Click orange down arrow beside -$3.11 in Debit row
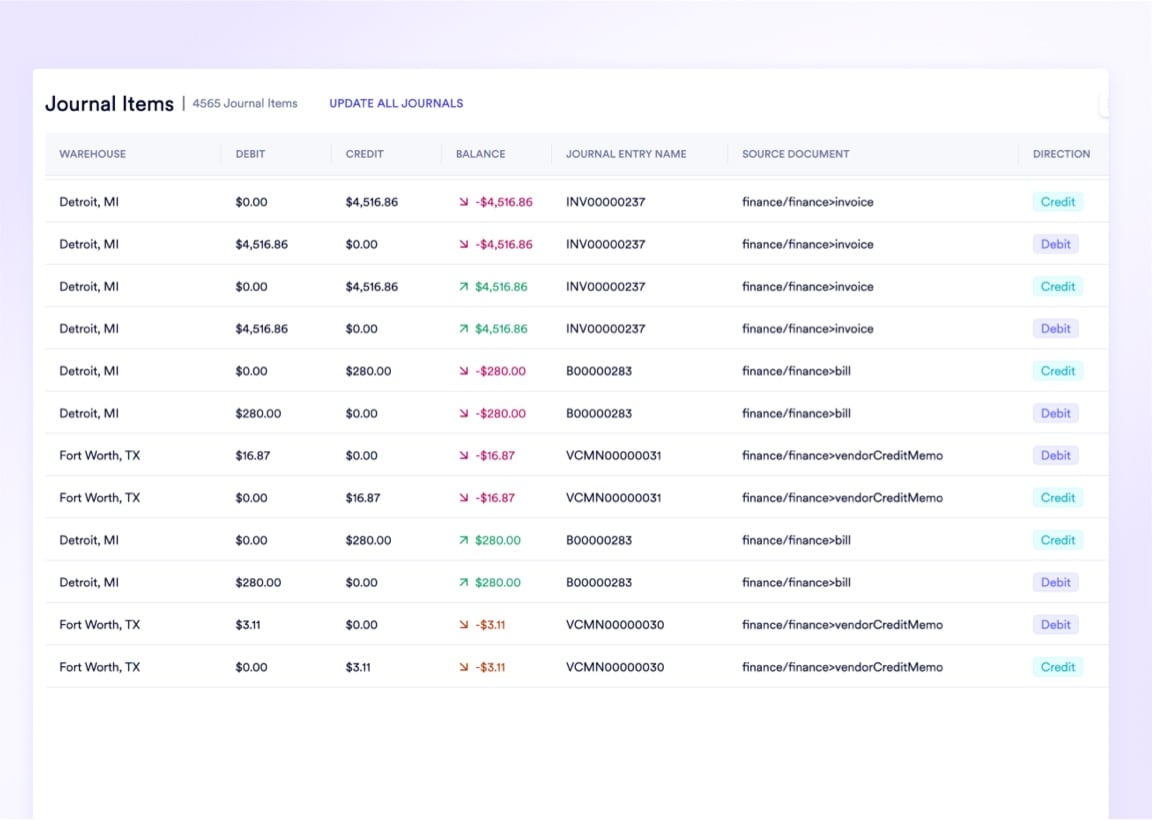The image size is (1152, 820). click(464, 625)
